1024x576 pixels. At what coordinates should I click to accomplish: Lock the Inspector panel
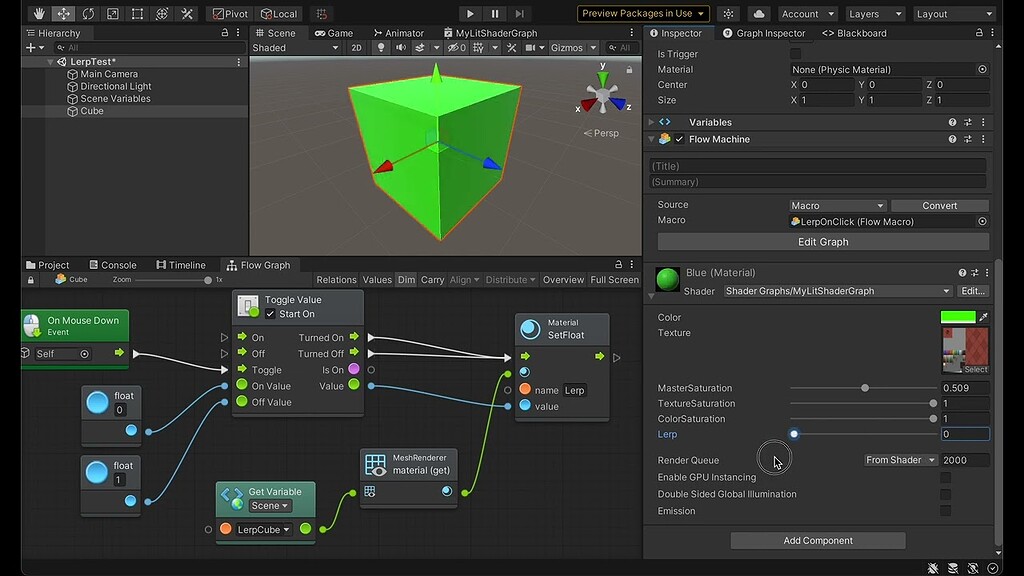coord(979,33)
